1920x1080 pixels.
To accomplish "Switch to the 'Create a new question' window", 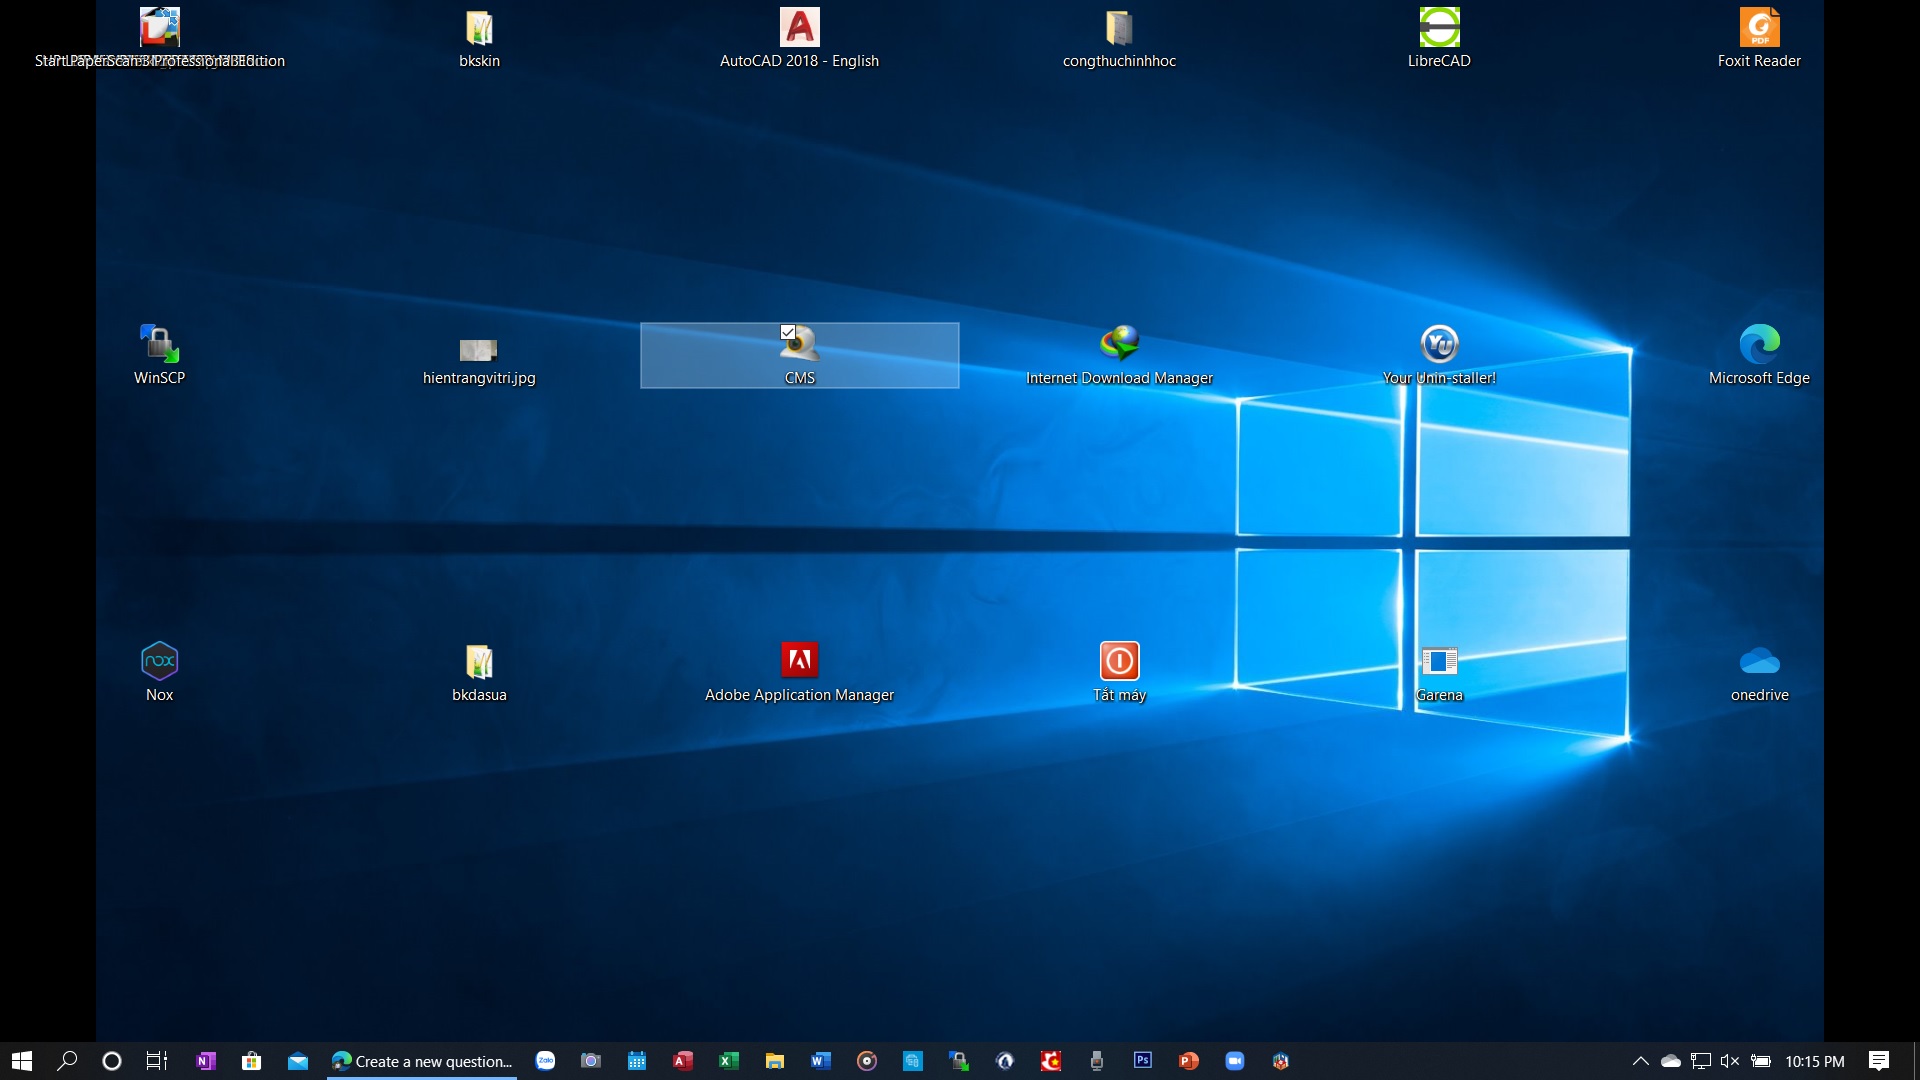I will [x=420, y=1061].
